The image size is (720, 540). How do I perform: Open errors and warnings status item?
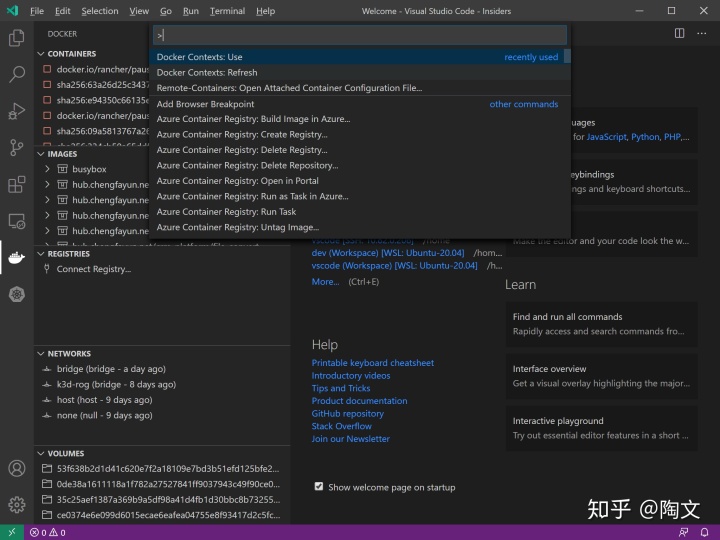point(48,533)
